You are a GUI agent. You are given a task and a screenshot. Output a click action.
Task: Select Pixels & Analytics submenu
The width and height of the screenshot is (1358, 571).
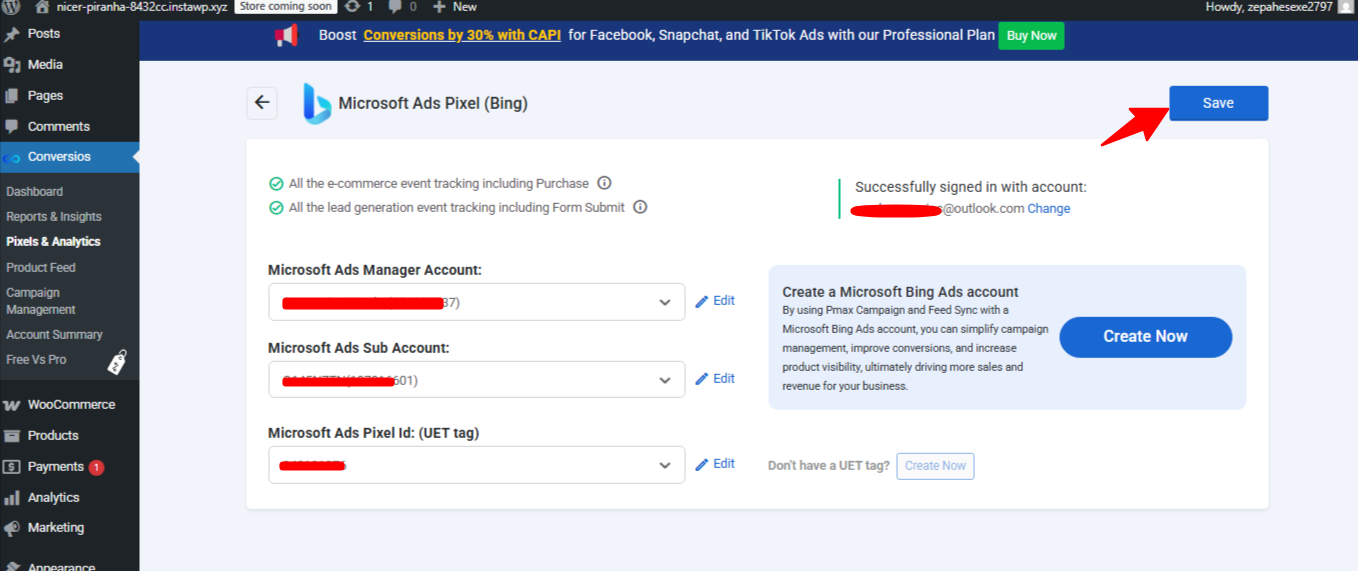pos(53,242)
